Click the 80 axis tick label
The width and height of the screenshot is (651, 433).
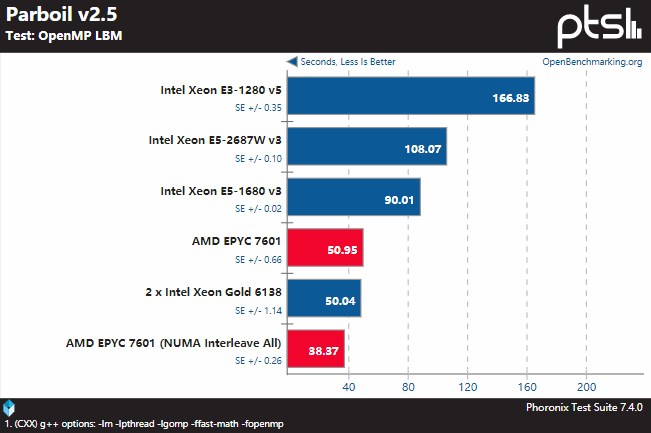(408, 387)
